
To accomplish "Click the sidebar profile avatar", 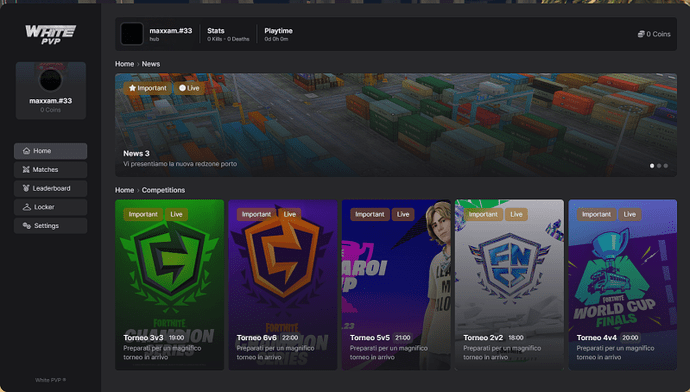I will click(51, 80).
